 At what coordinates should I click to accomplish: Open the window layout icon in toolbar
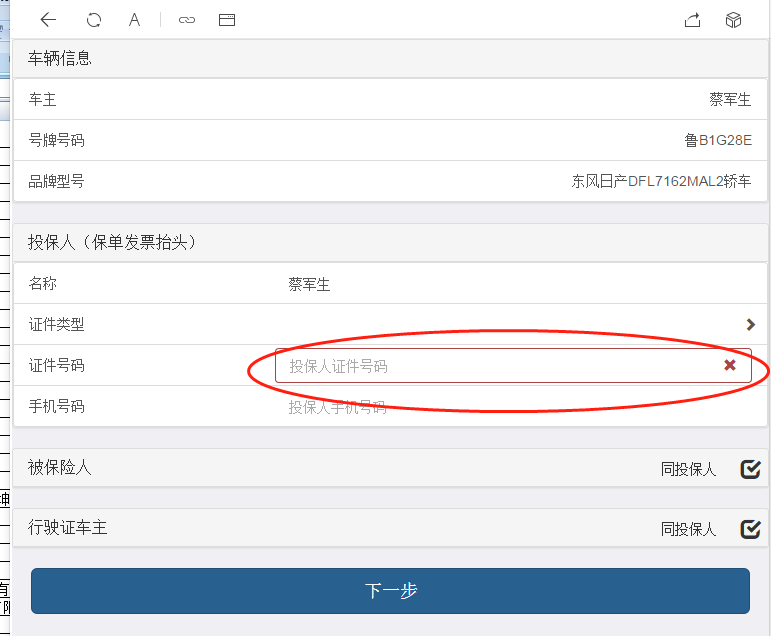coord(227,20)
